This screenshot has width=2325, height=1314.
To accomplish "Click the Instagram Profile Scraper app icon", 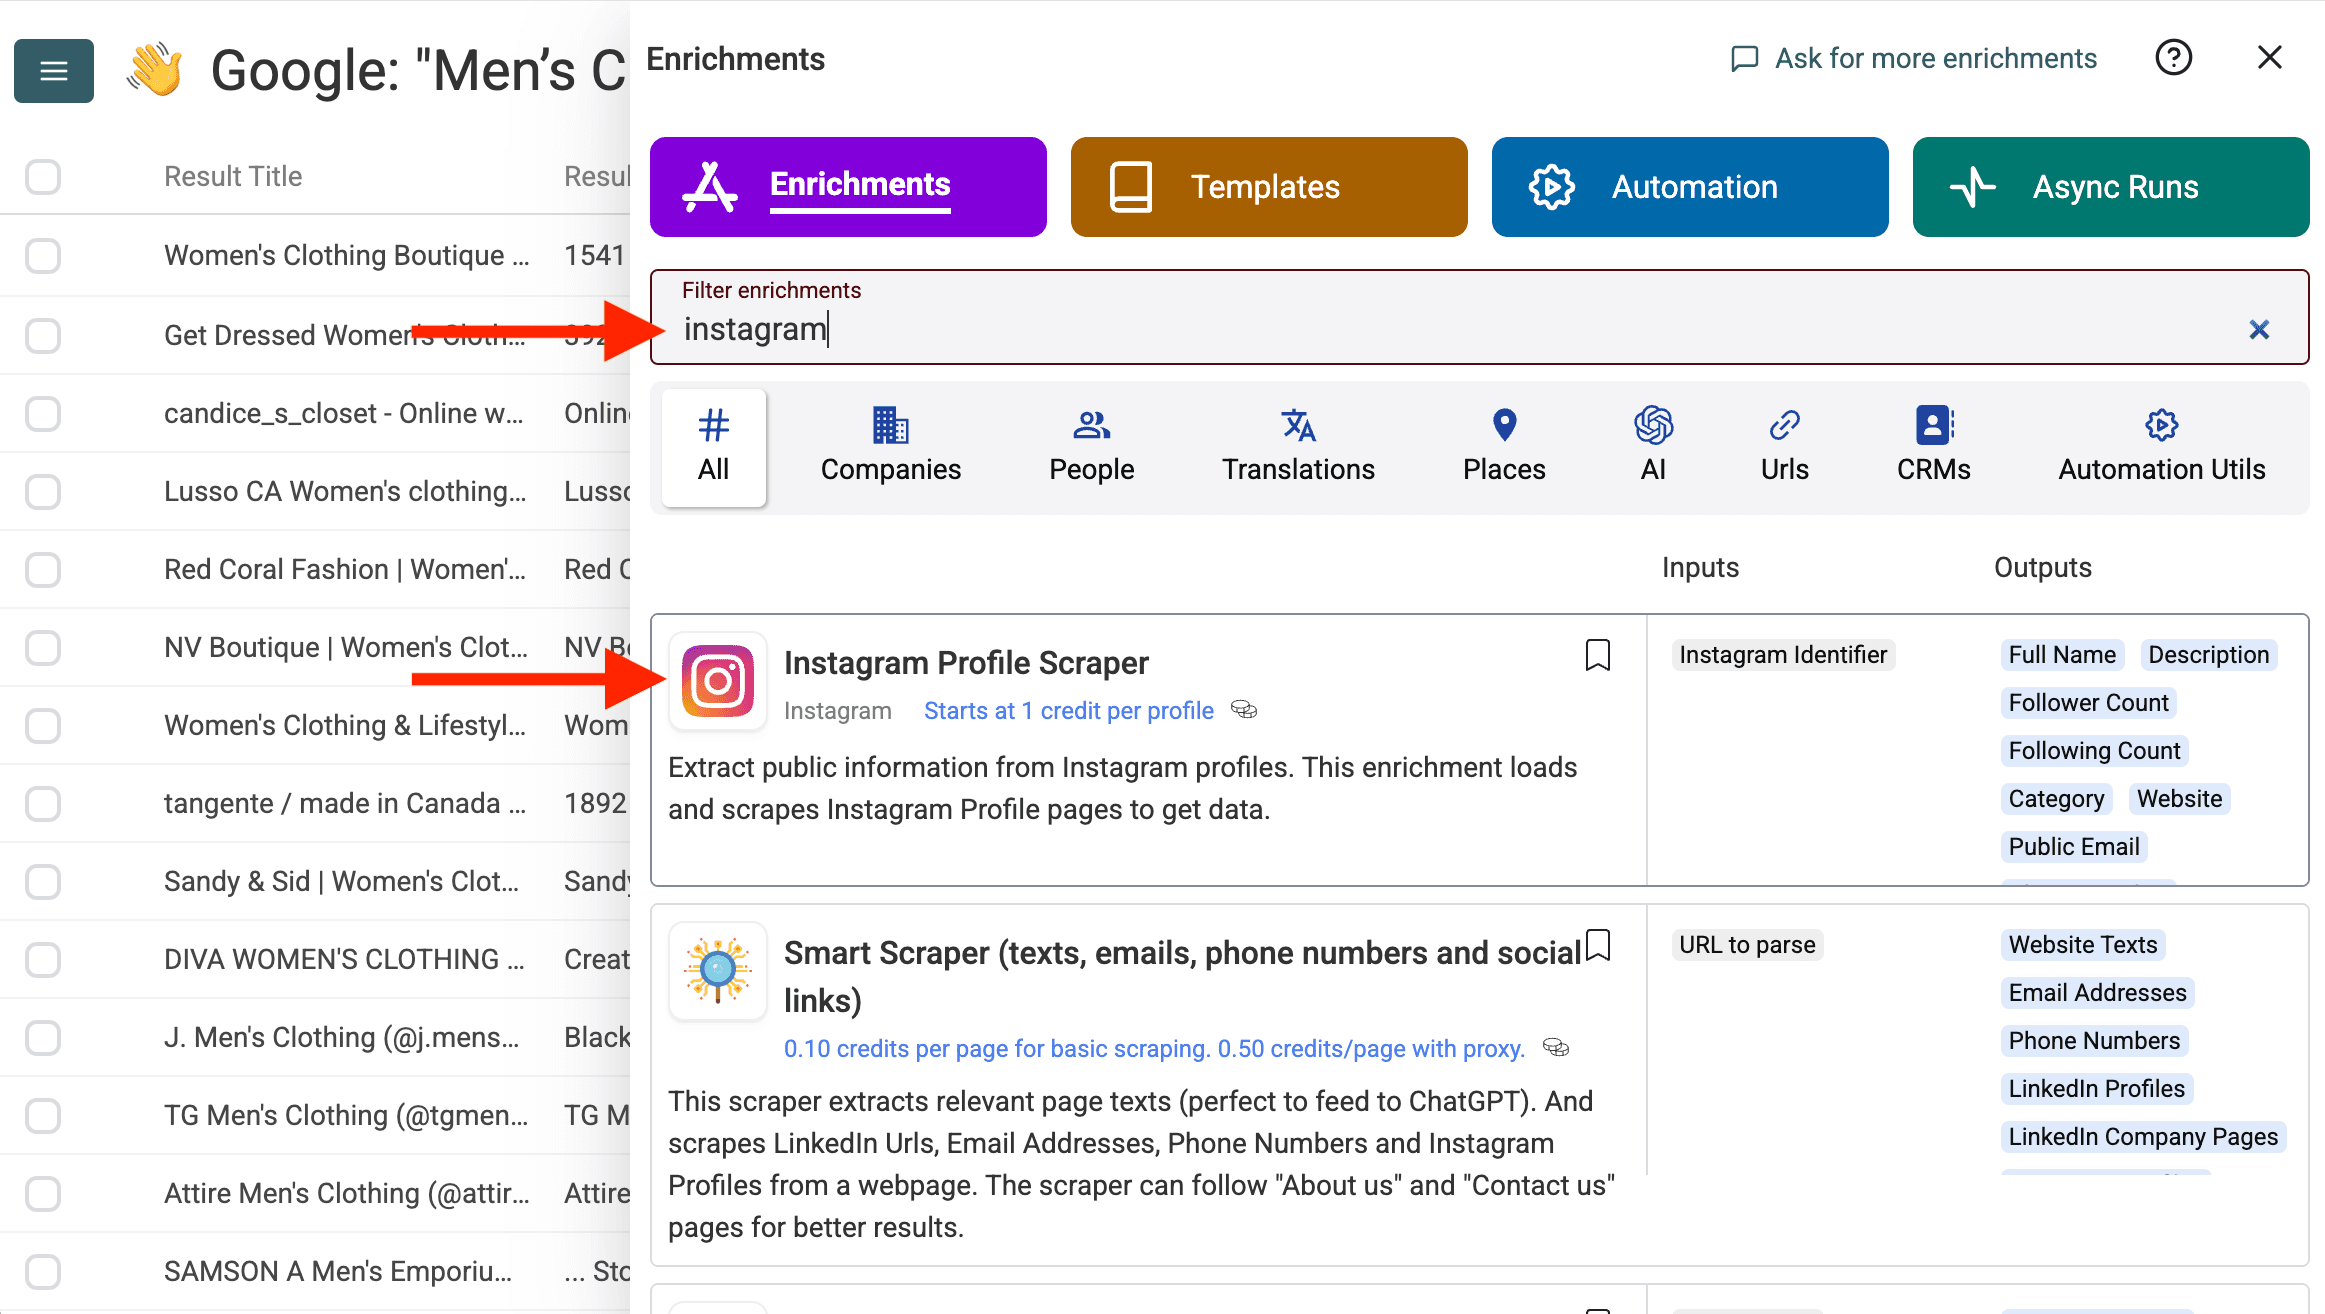I will tap(717, 682).
